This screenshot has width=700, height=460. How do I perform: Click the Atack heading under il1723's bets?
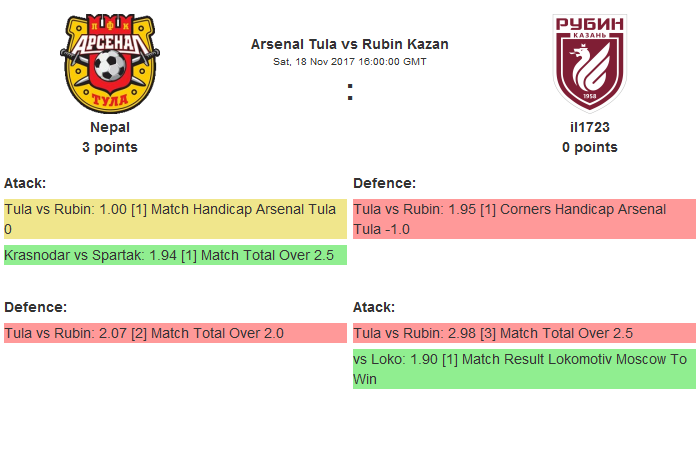pos(374,307)
